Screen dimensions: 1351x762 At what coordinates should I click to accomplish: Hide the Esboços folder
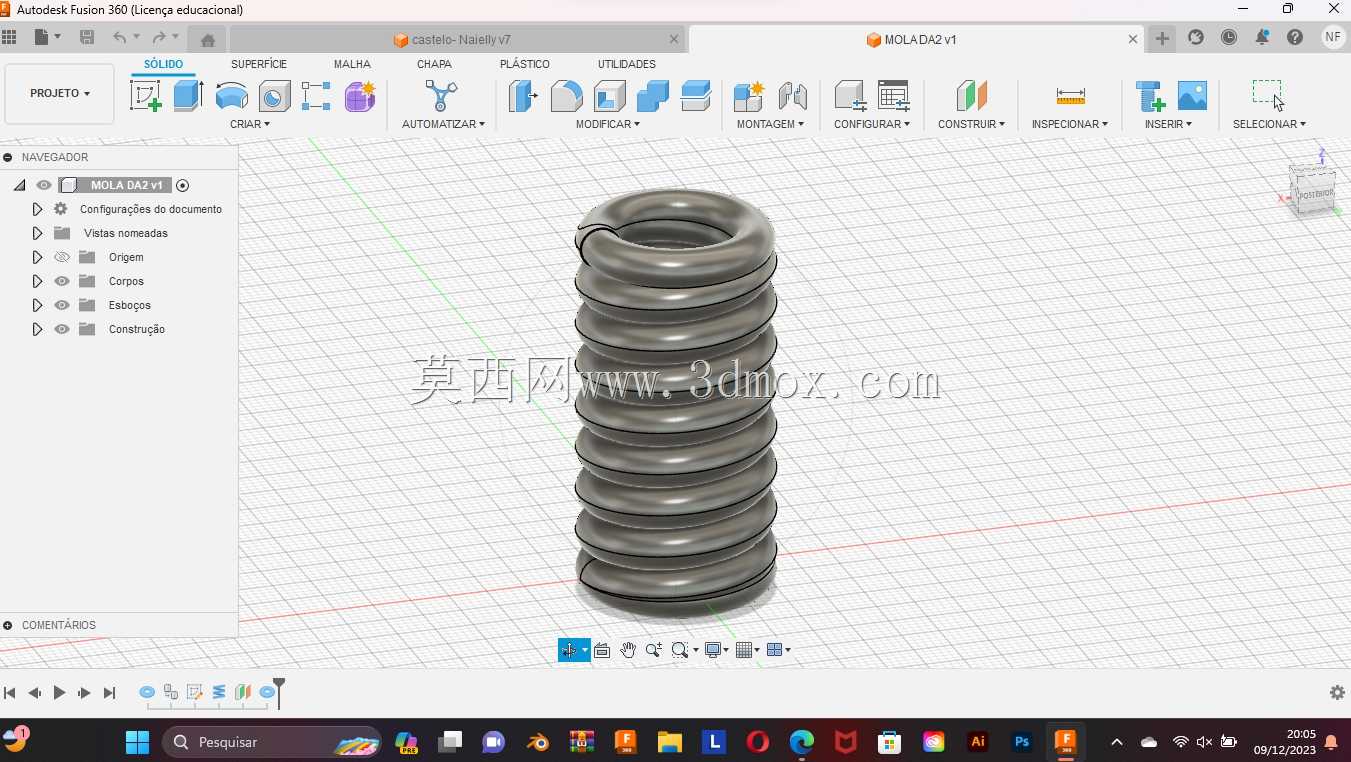[x=62, y=305]
